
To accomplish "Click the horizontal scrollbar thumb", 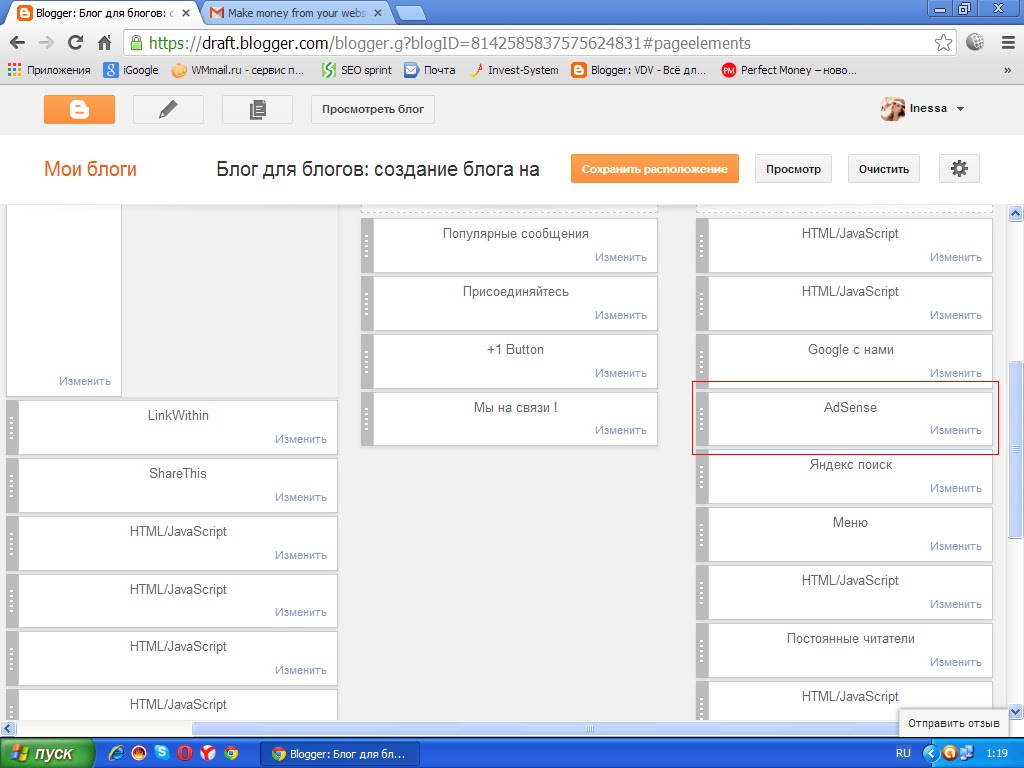I will coord(589,728).
